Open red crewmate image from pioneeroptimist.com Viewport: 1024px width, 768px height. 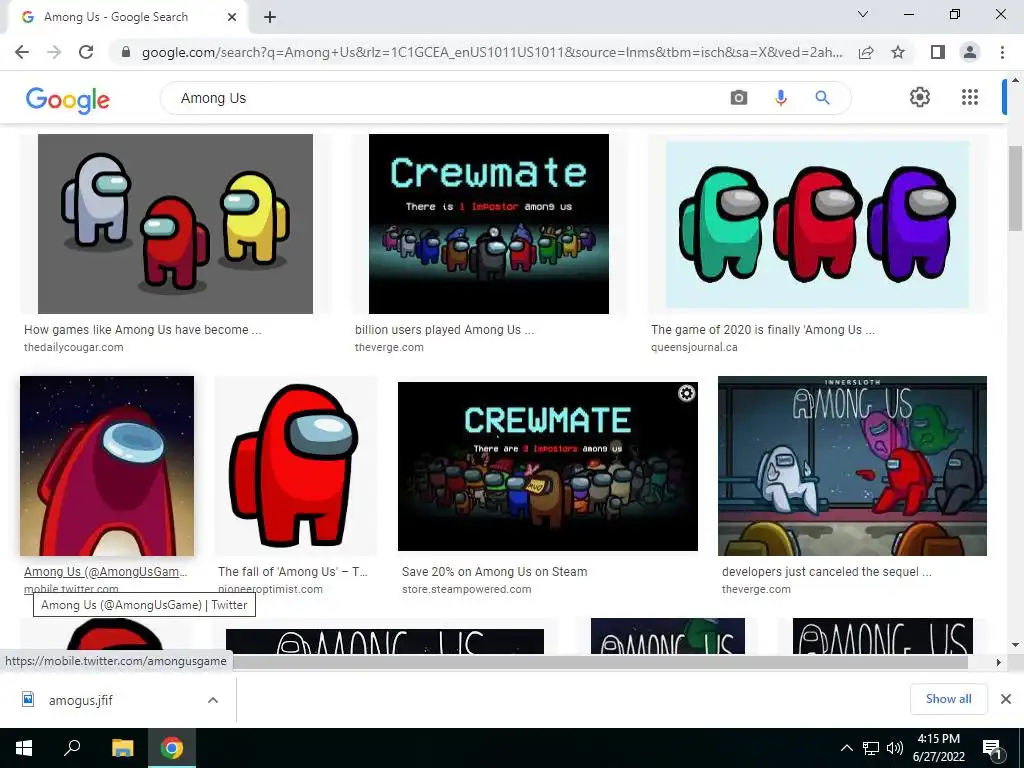296,466
